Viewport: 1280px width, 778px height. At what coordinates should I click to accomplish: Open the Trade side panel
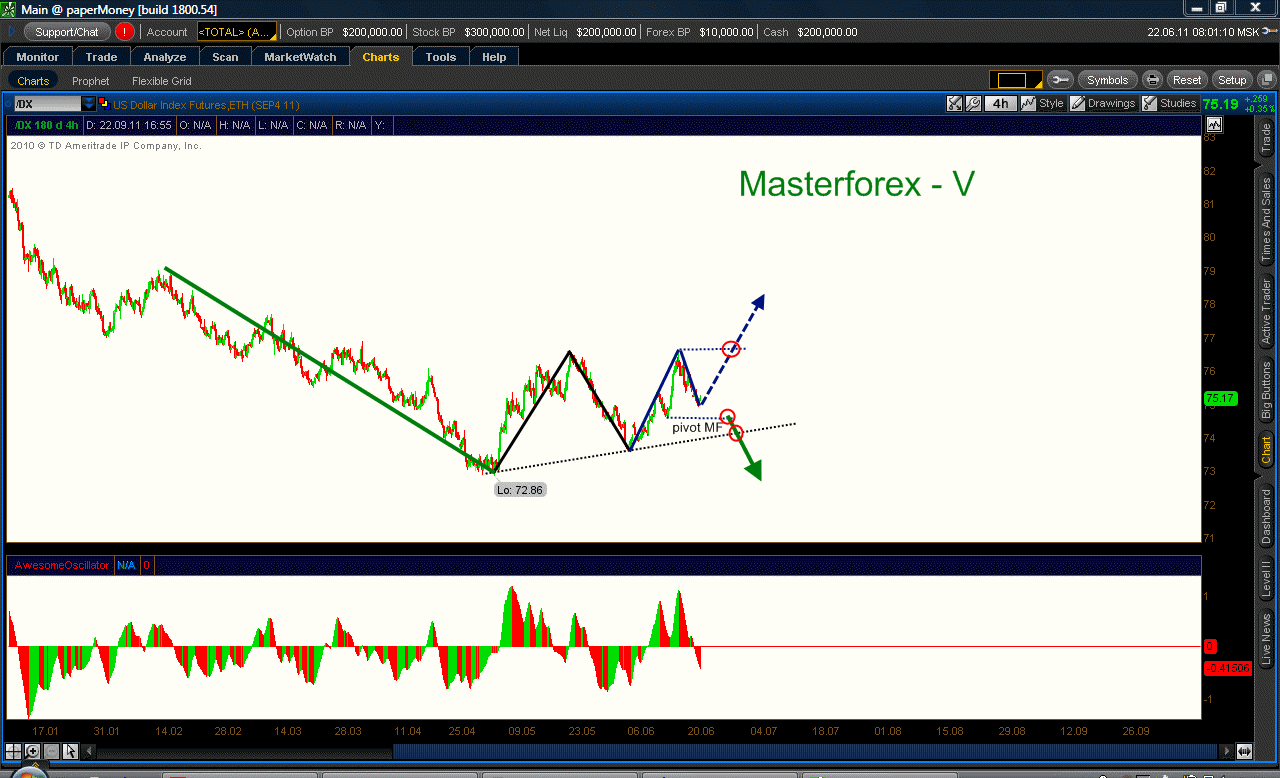(x=1266, y=138)
